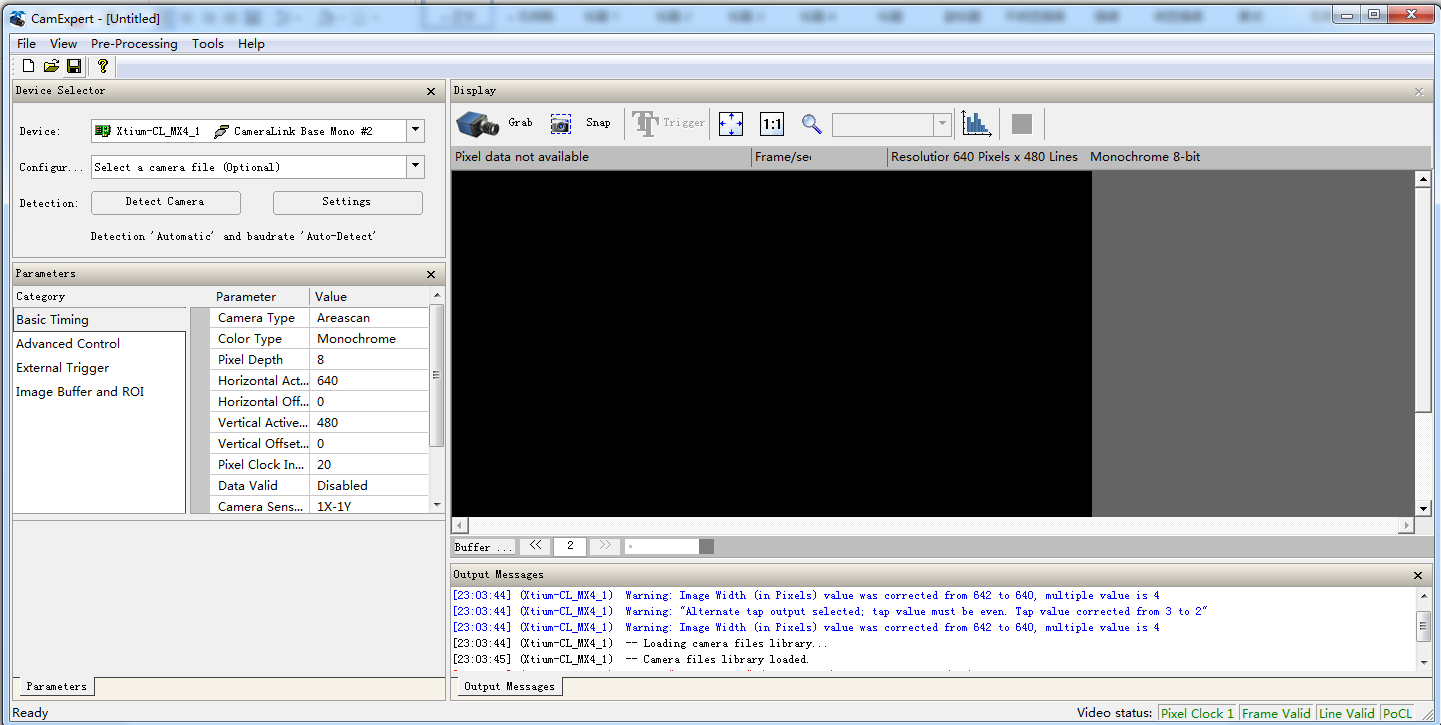Click the Buffer button

484,547
